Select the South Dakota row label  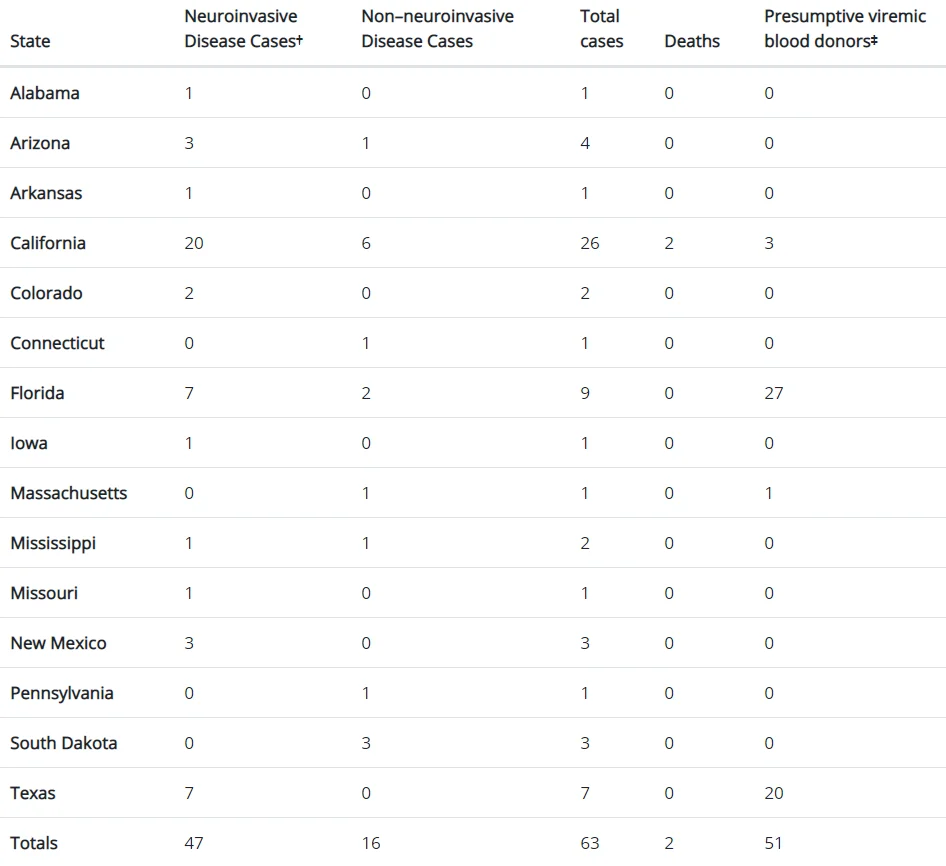63,742
